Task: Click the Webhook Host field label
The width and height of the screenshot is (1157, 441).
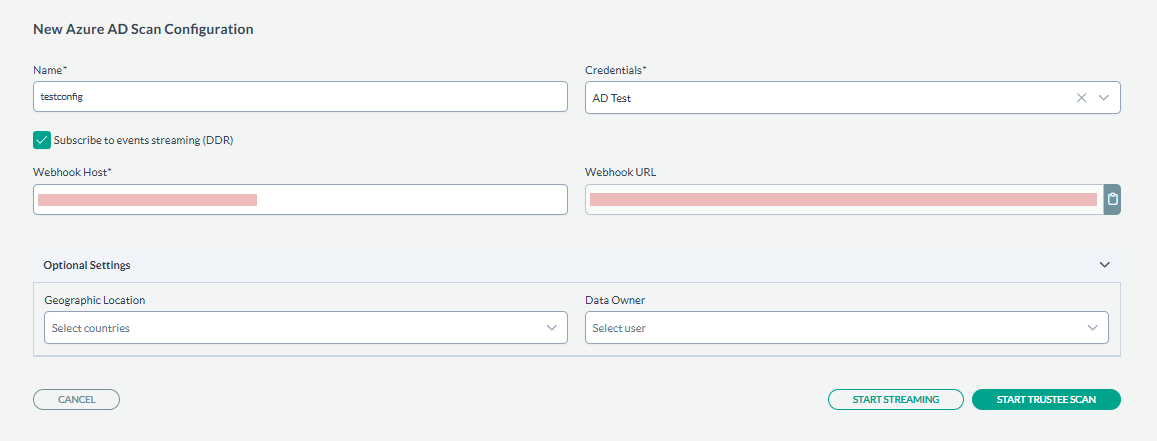Action: [72, 172]
